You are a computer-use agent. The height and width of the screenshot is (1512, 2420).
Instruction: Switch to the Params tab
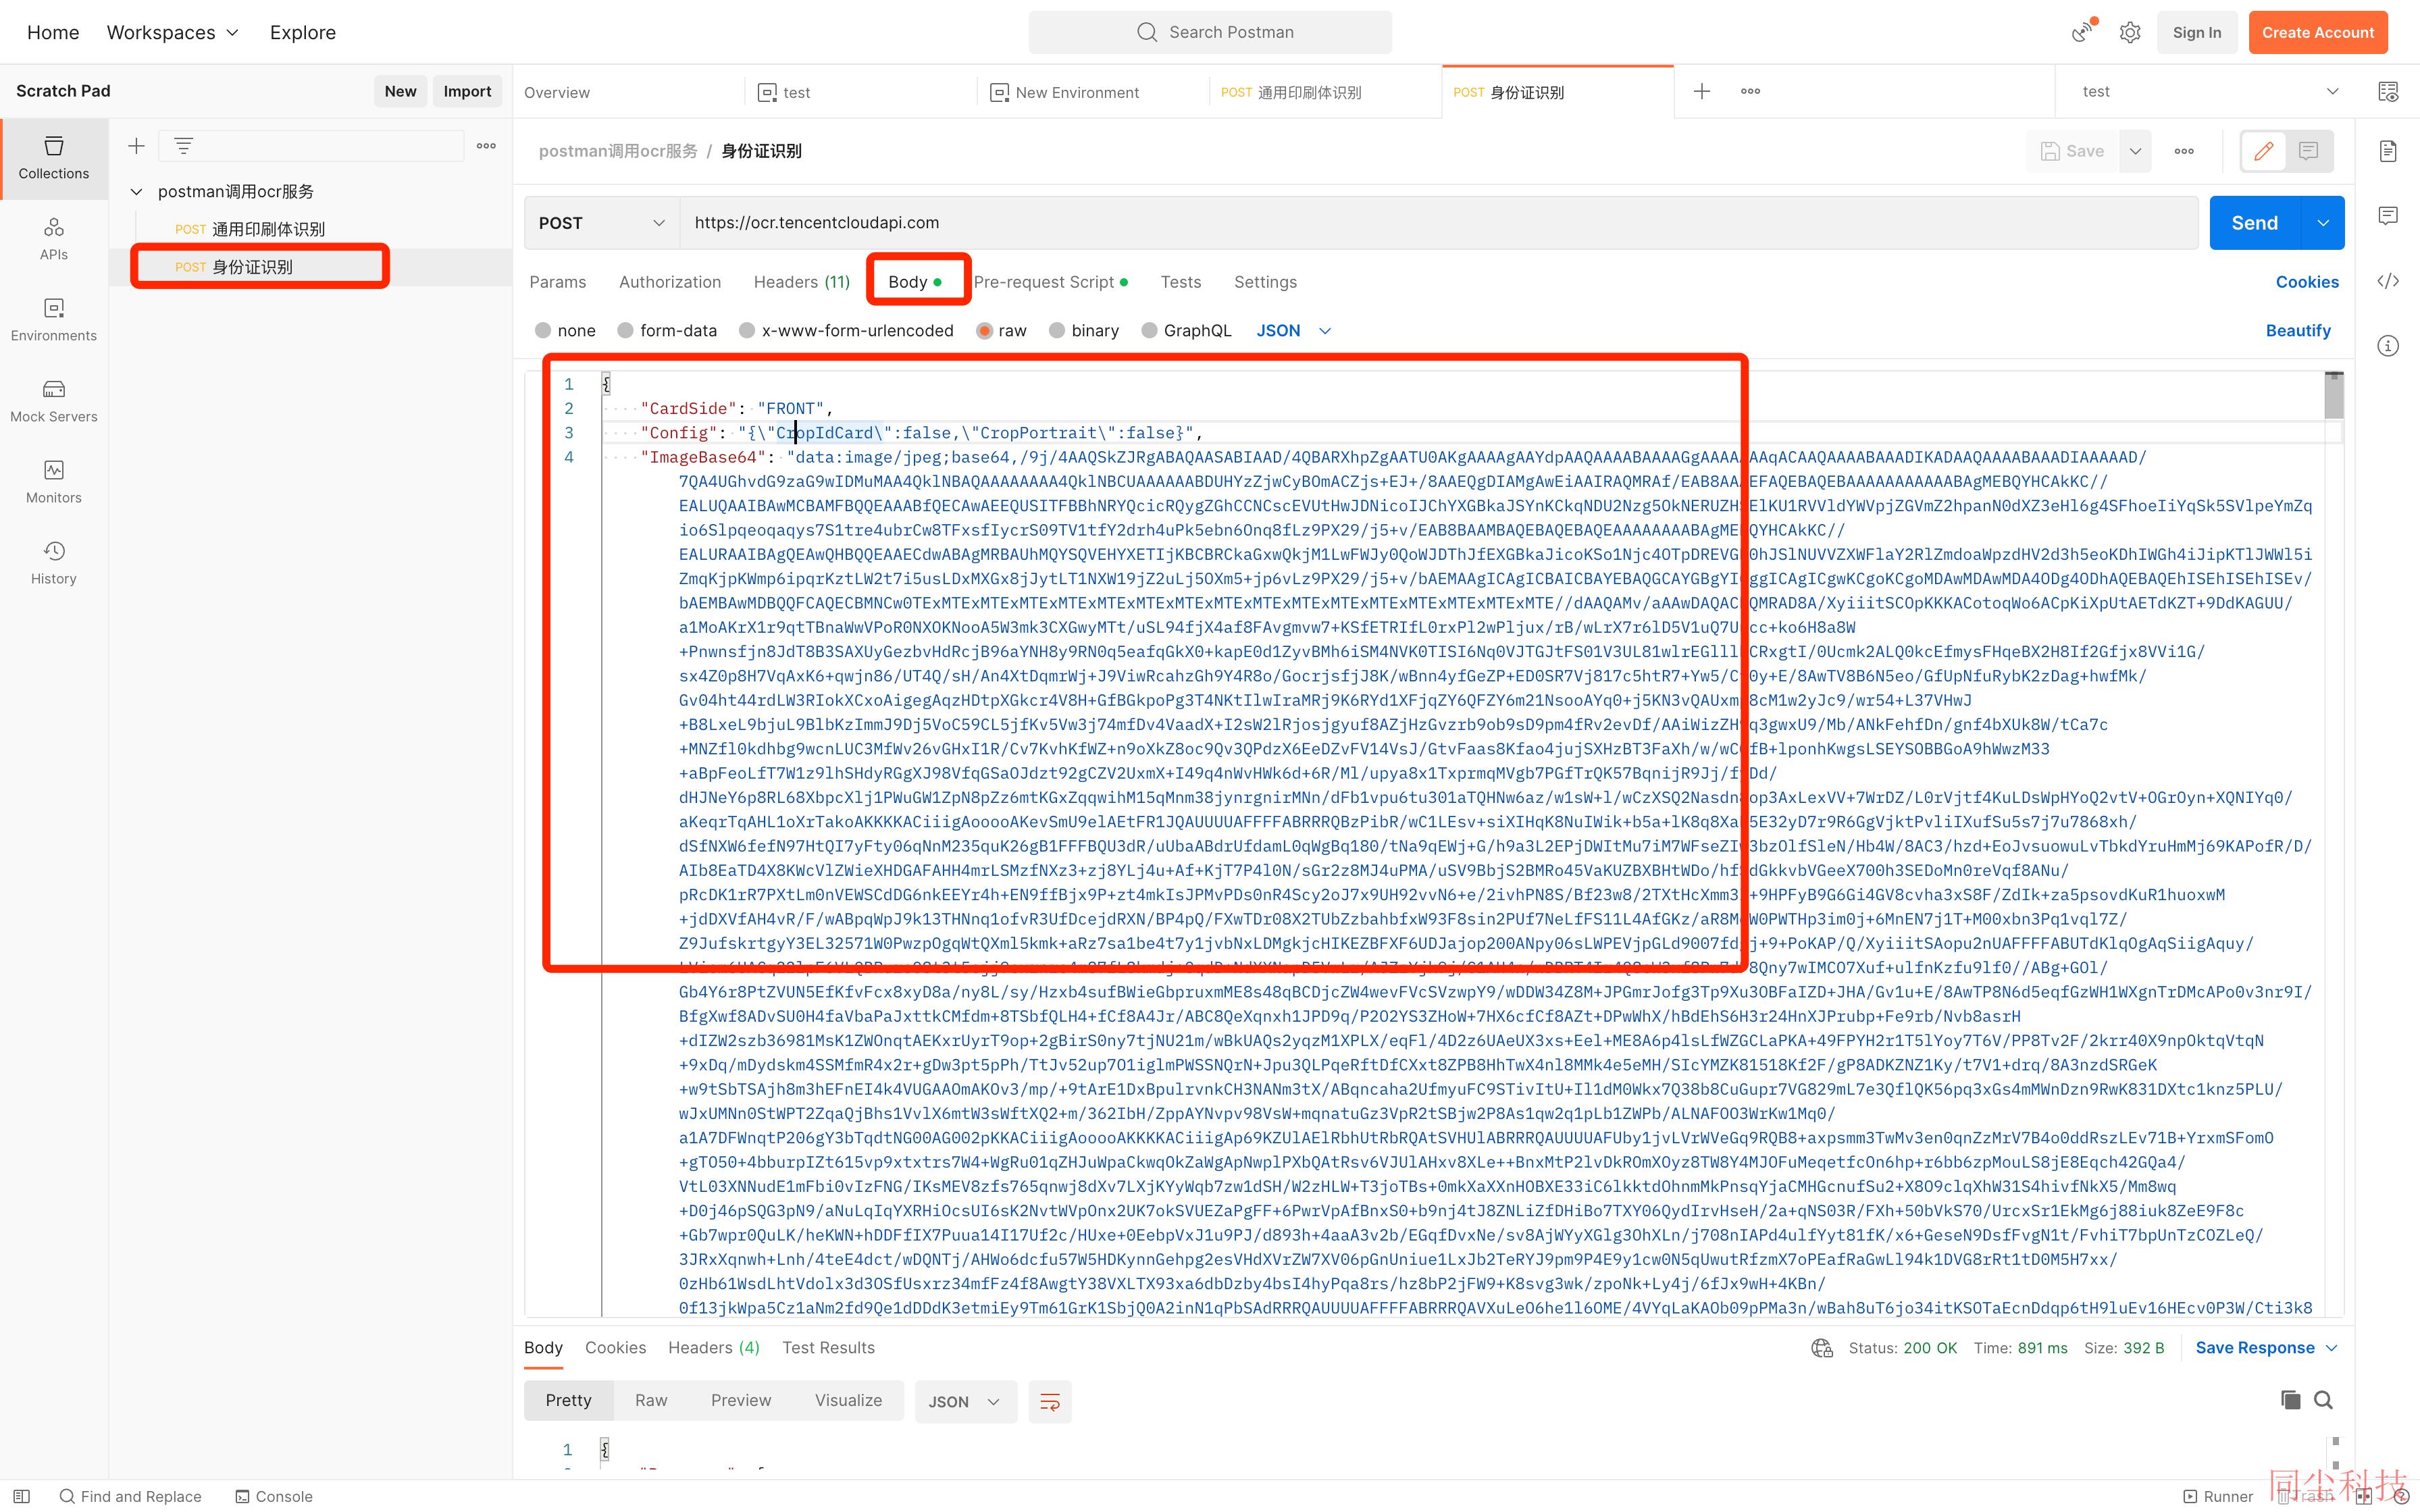pyautogui.click(x=558, y=282)
